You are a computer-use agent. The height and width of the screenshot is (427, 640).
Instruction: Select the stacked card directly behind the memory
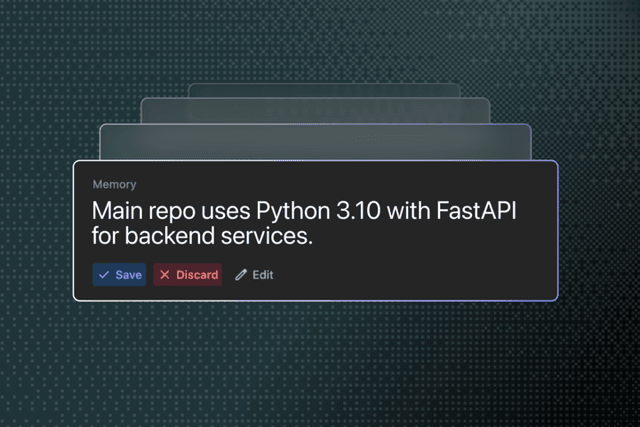point(315,142)
